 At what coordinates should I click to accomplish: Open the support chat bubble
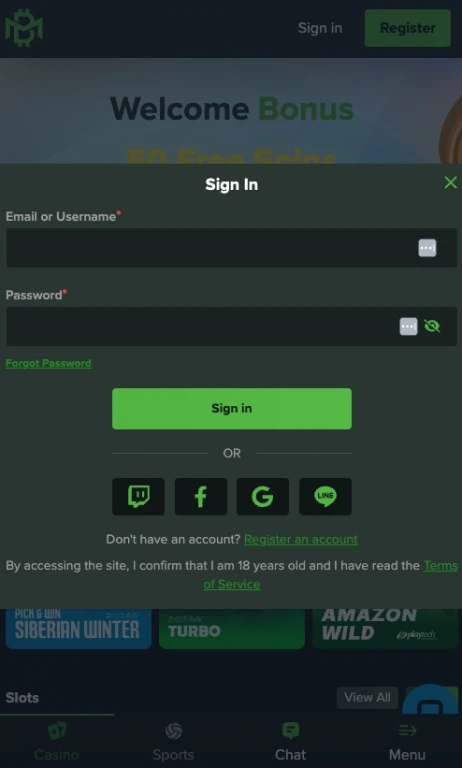430,699
